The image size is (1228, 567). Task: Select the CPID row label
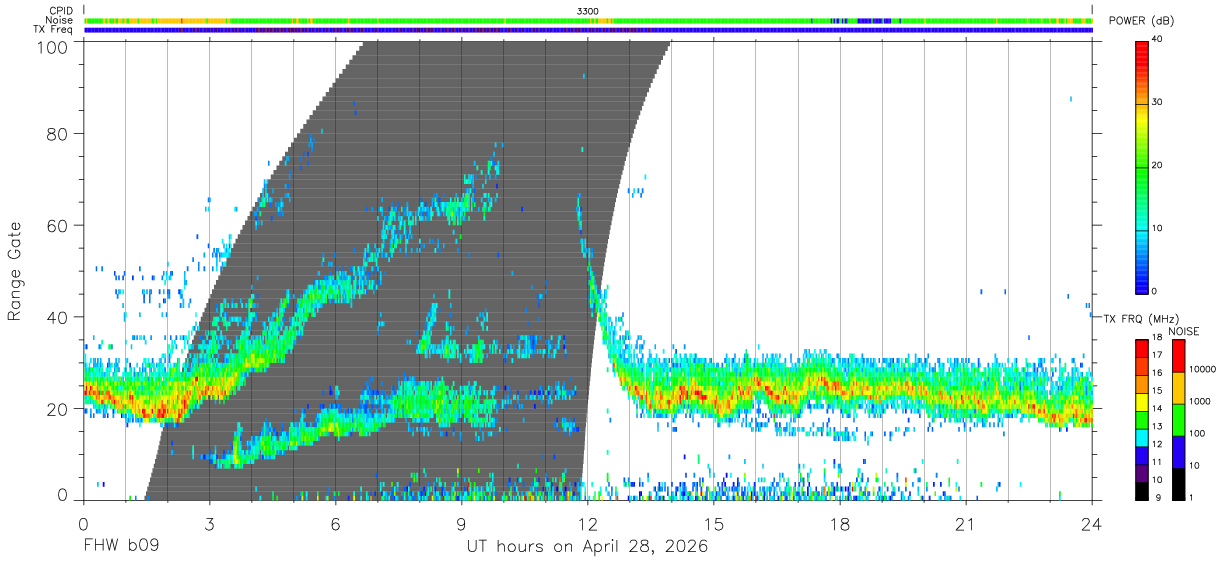61,10
